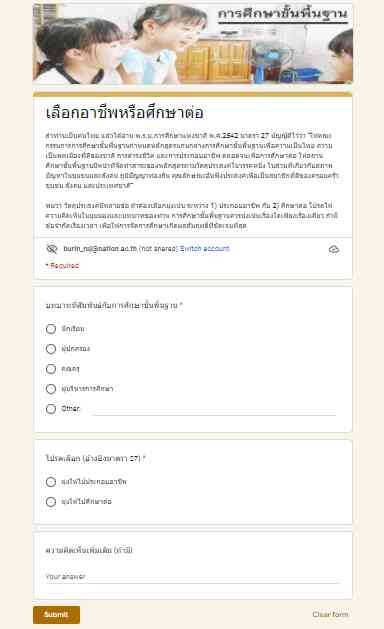This screenshot has width=384, height=629.
Task: Click the cloud saved-draft icon
Action: click(x=334, y=250)
